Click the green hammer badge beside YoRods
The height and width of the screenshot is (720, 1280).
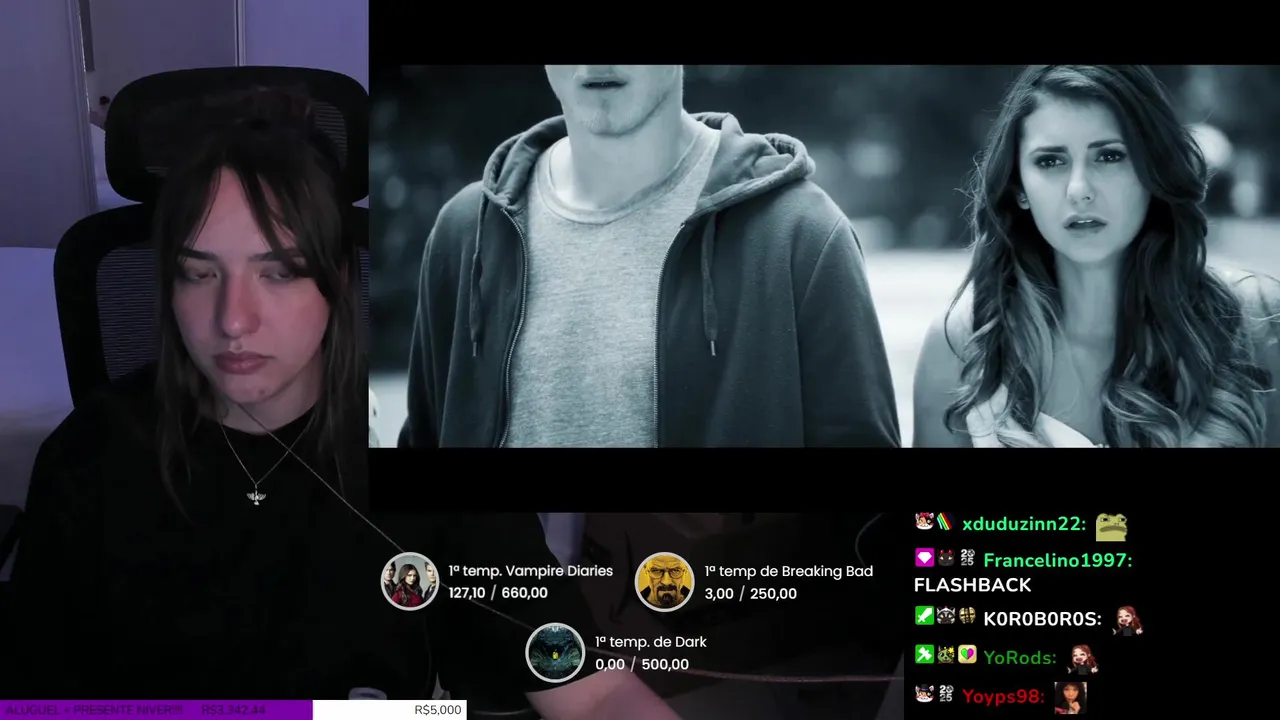pyautogui.click(x=924, y=655)
